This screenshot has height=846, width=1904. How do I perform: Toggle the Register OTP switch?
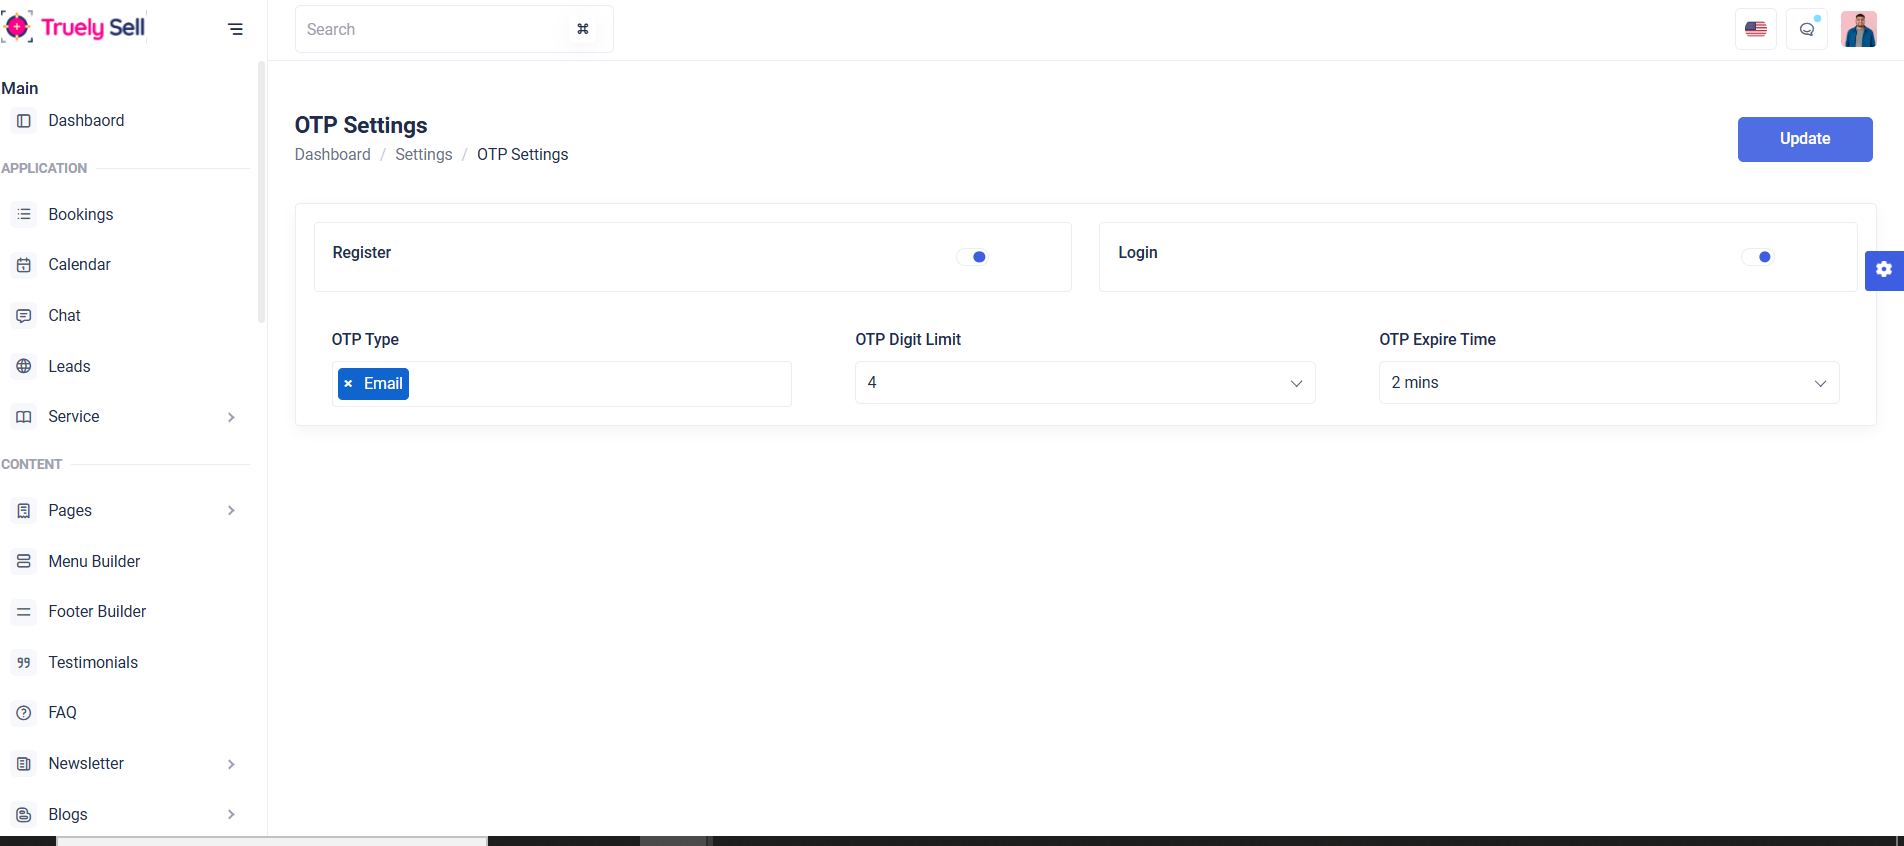point(972,257)
